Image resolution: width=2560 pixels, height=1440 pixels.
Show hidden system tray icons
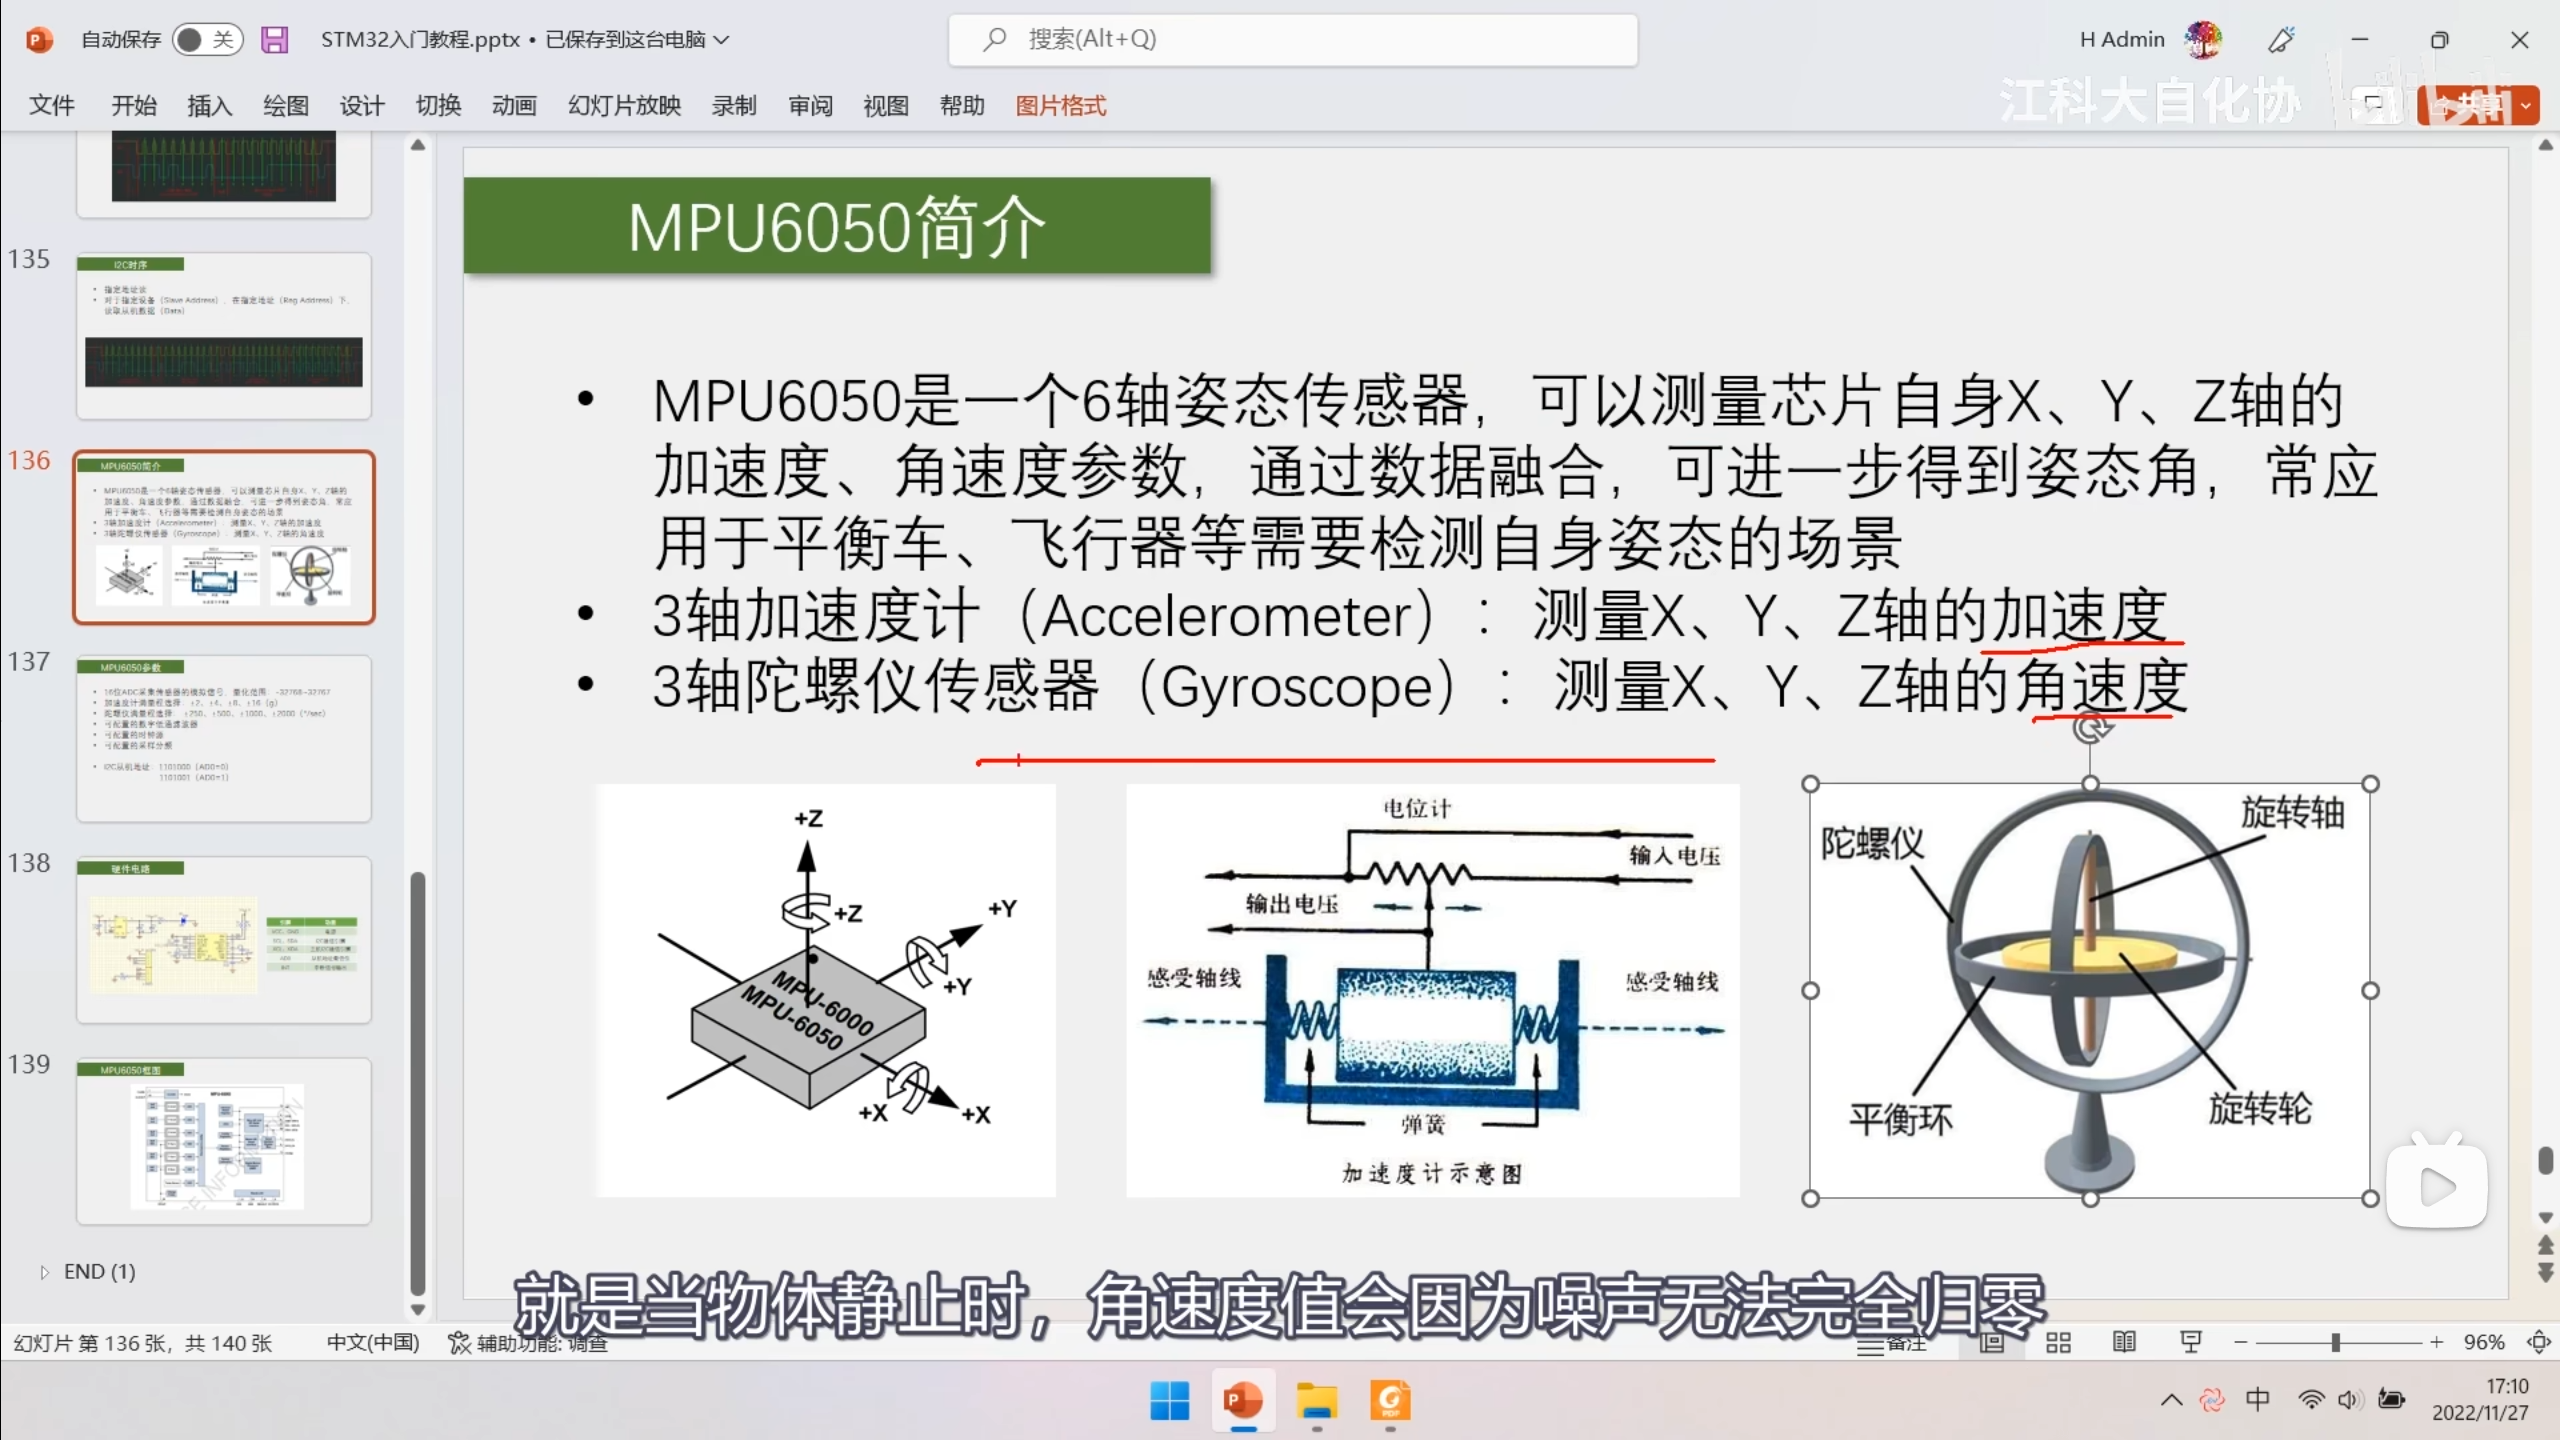pos(2171,1400)
